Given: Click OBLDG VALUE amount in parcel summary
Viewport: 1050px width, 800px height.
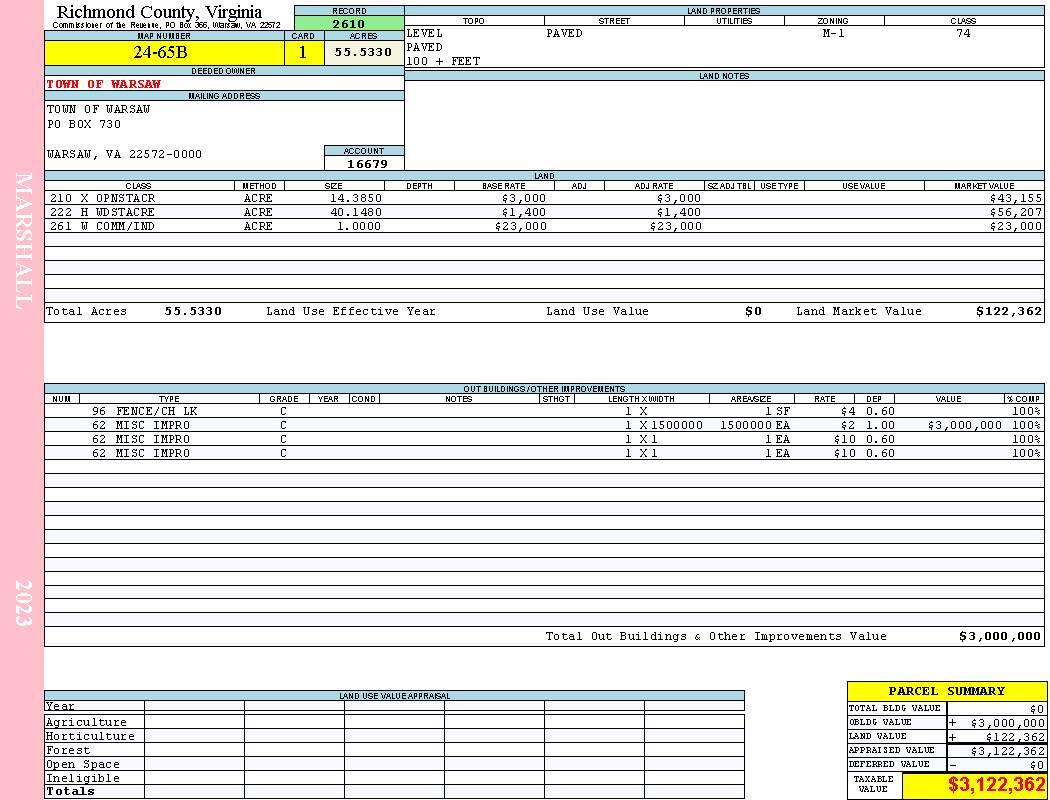Looking at the screenshot, I should (x=1007, y=723).
